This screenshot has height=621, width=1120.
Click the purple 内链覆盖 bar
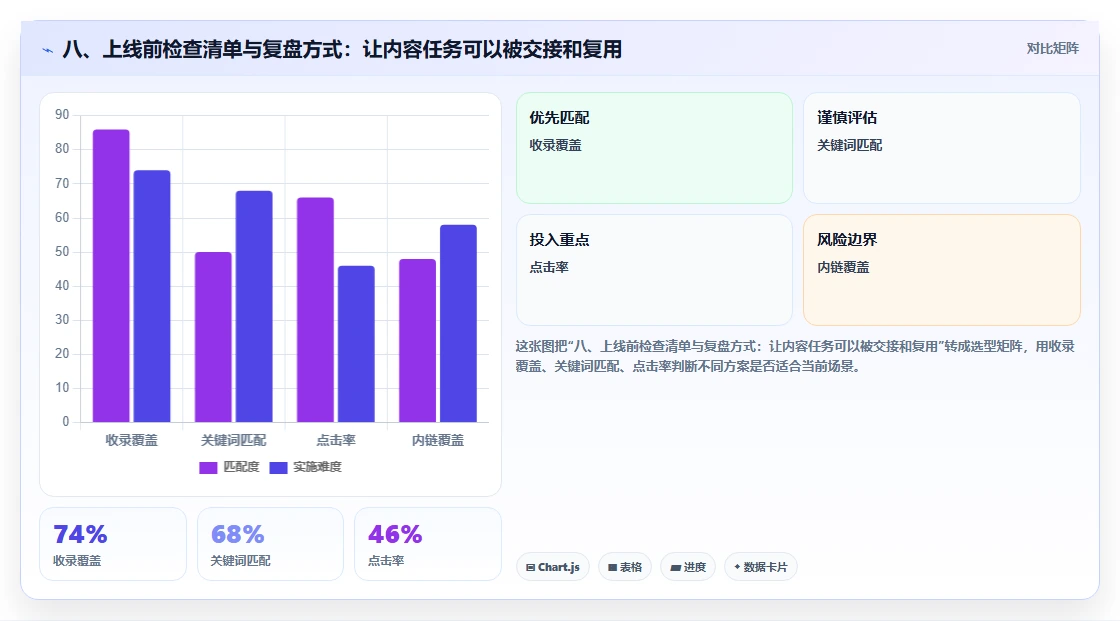[418, 340]
